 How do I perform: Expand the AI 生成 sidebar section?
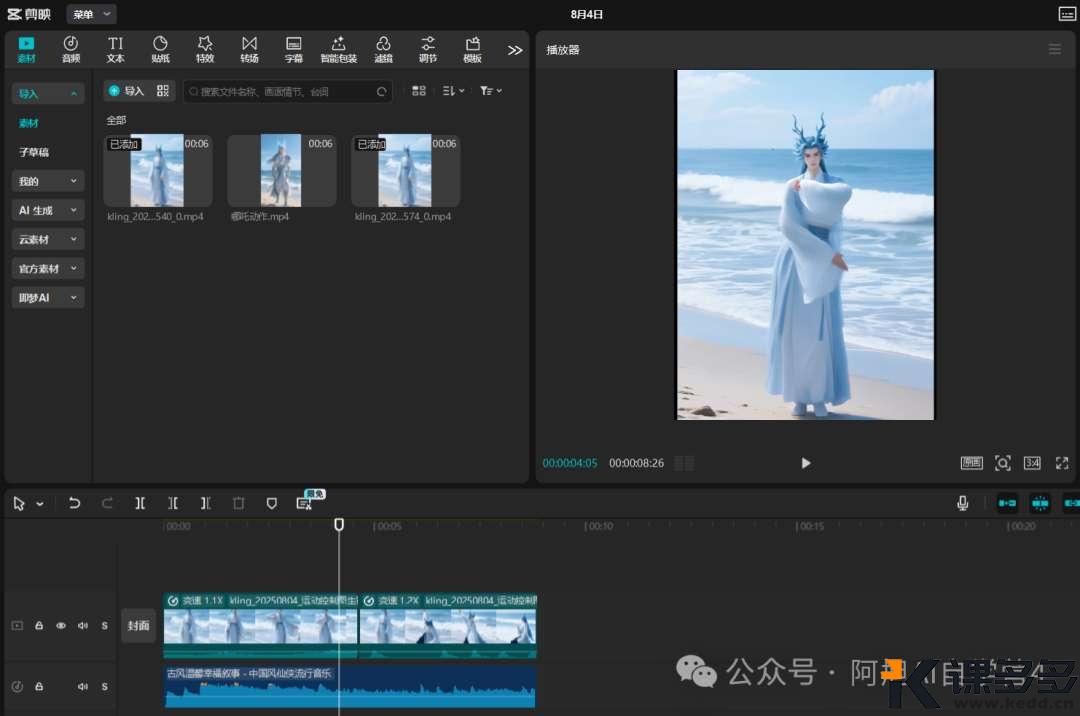48,210
